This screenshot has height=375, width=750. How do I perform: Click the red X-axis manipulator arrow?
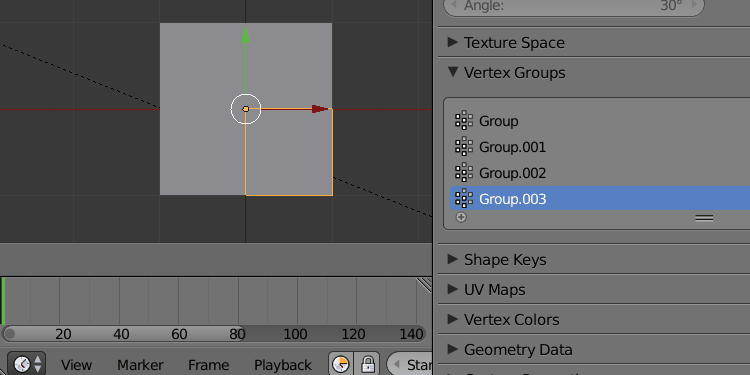click(320, 109)
